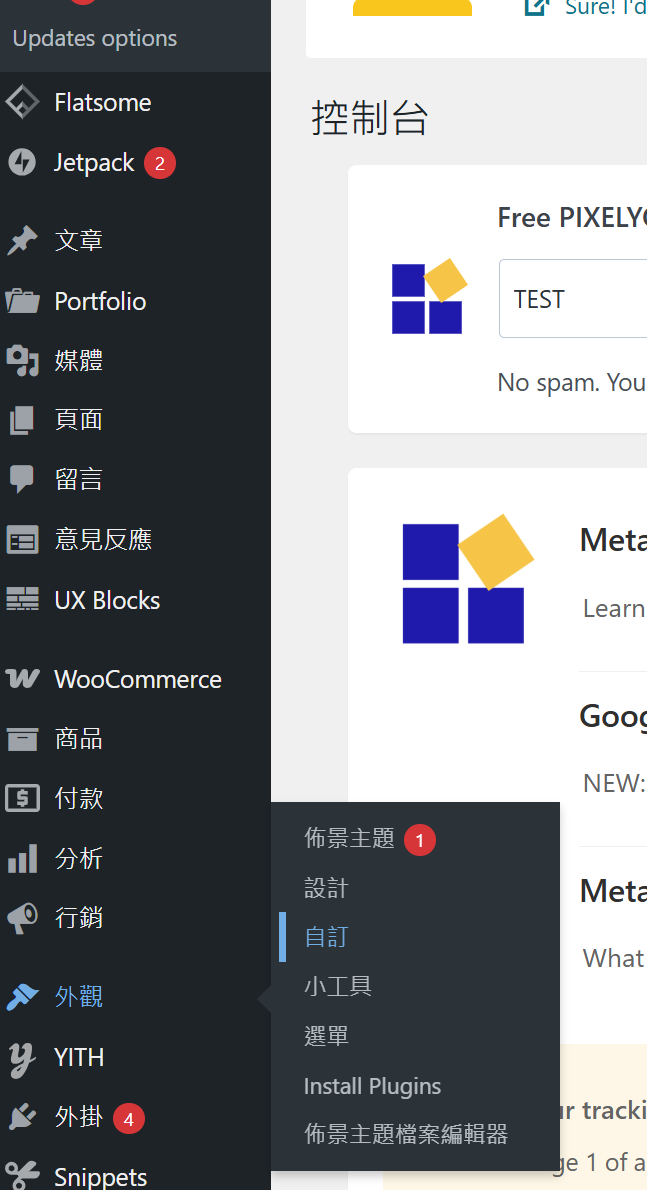
Task: Open the 商品 products menu
Action: (79, 739)
